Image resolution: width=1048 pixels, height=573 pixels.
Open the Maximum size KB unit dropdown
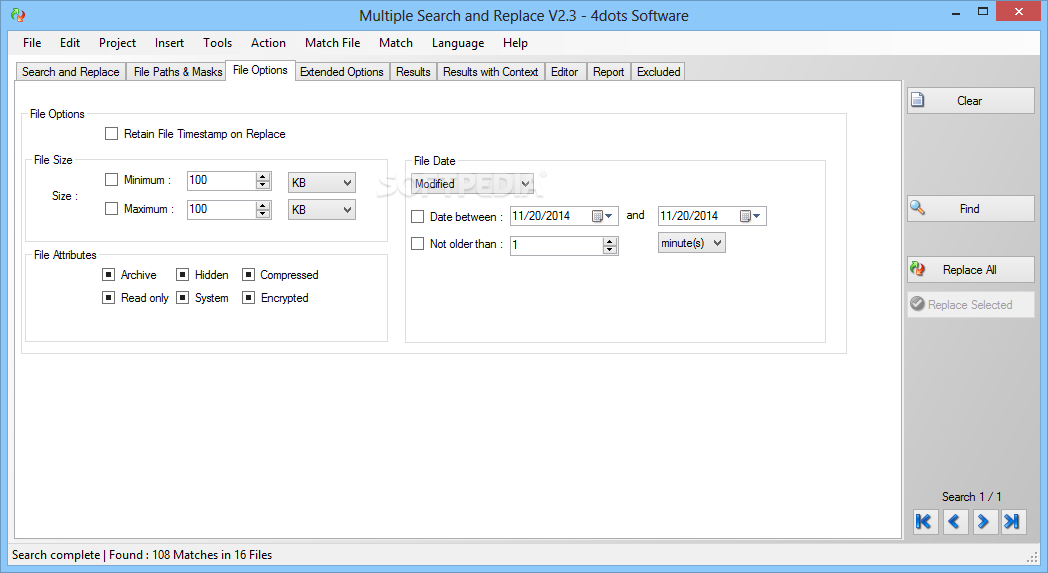[321, 209]
